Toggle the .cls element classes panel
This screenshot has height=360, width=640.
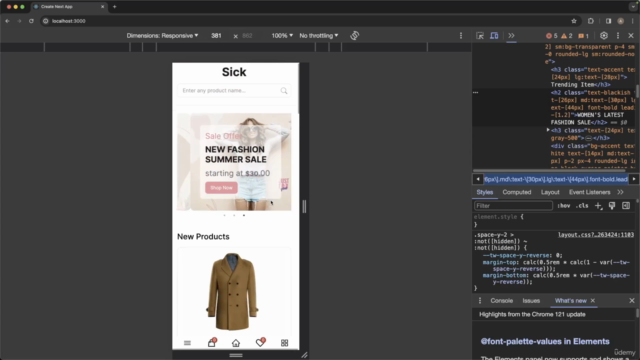pos(582,206)
